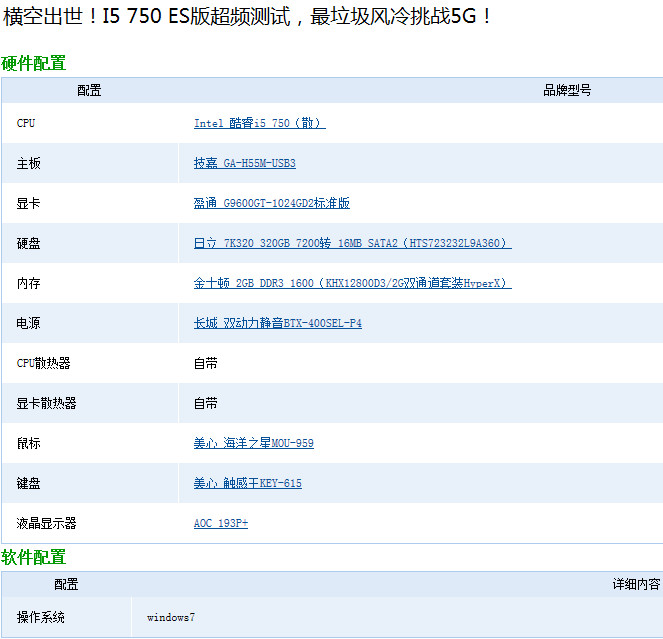Select the 显卡散热器 row label
The width and height of the screenshot is (663, 639).
click(47, 403)
